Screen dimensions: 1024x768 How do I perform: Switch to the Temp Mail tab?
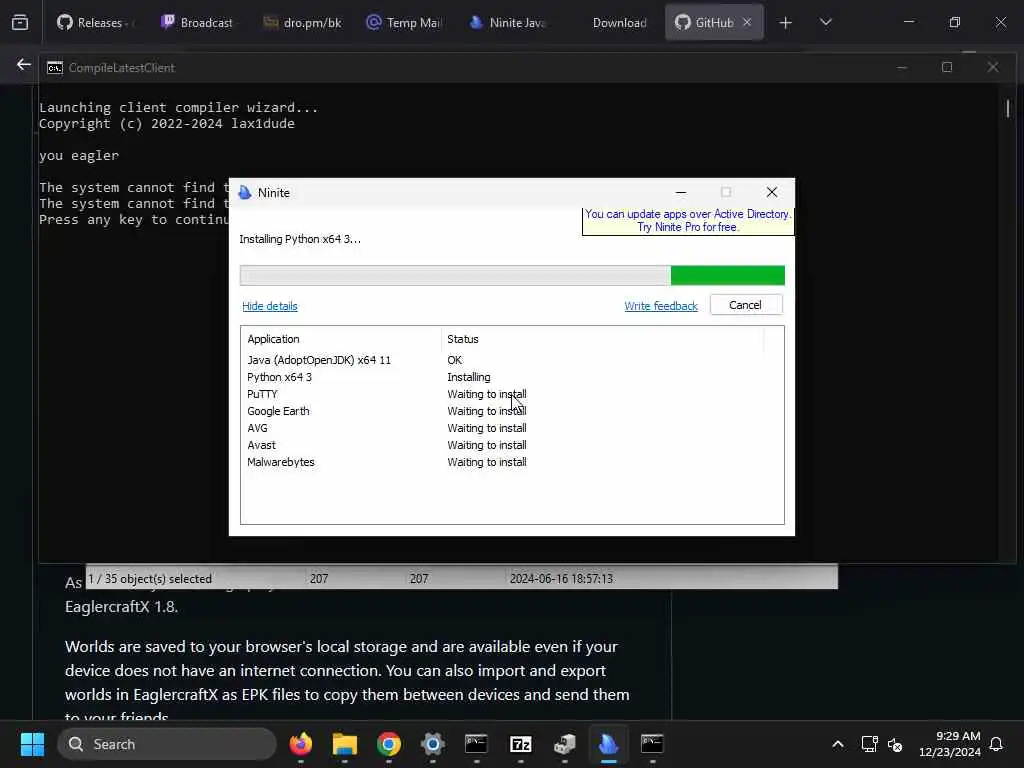(x=405, y=23)
